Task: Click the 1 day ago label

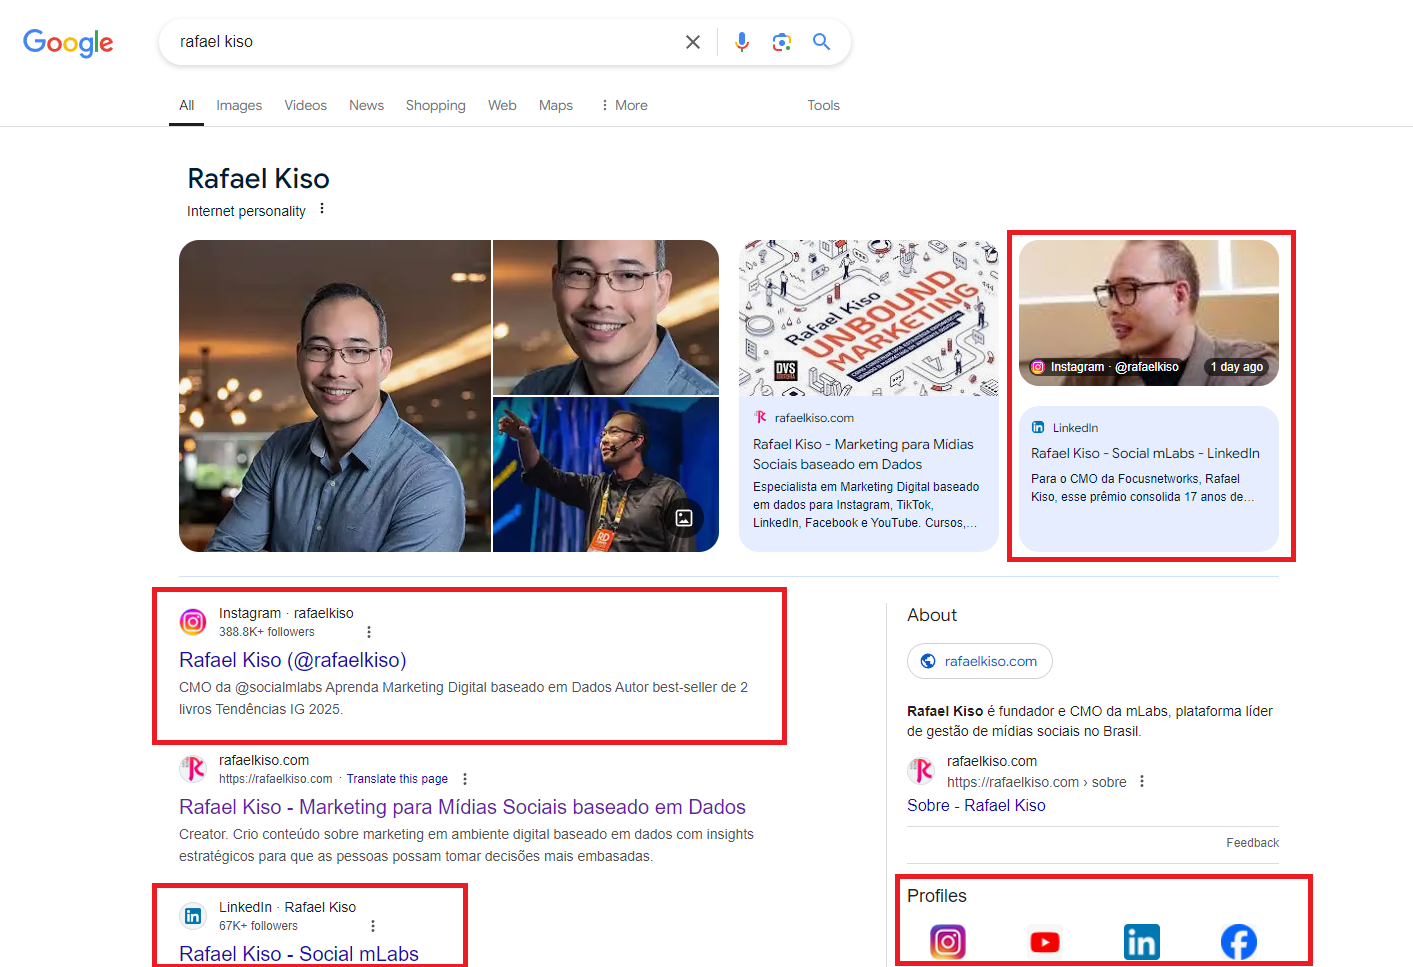Action: pyautogui.click(x=1237, y=367)
